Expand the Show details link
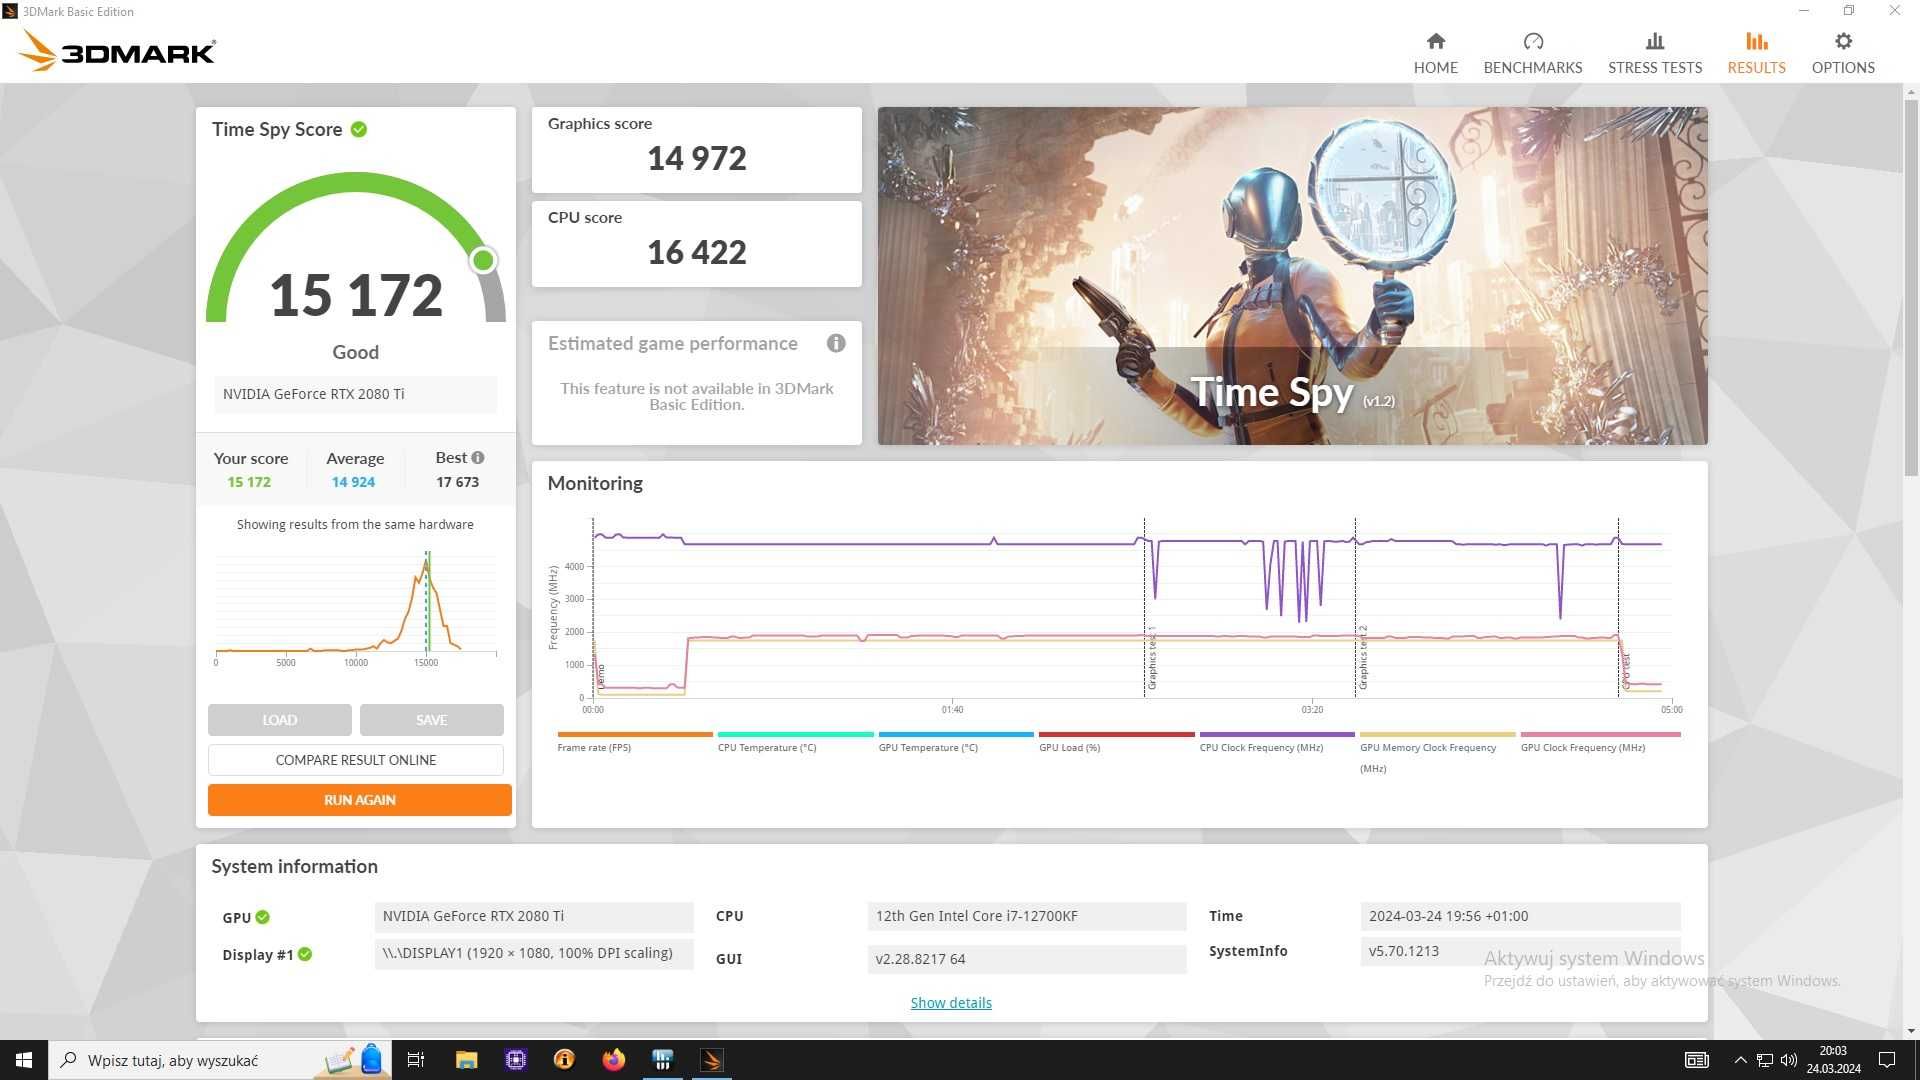The width and height of the screenshot is (1920, 1080). 949,1001
